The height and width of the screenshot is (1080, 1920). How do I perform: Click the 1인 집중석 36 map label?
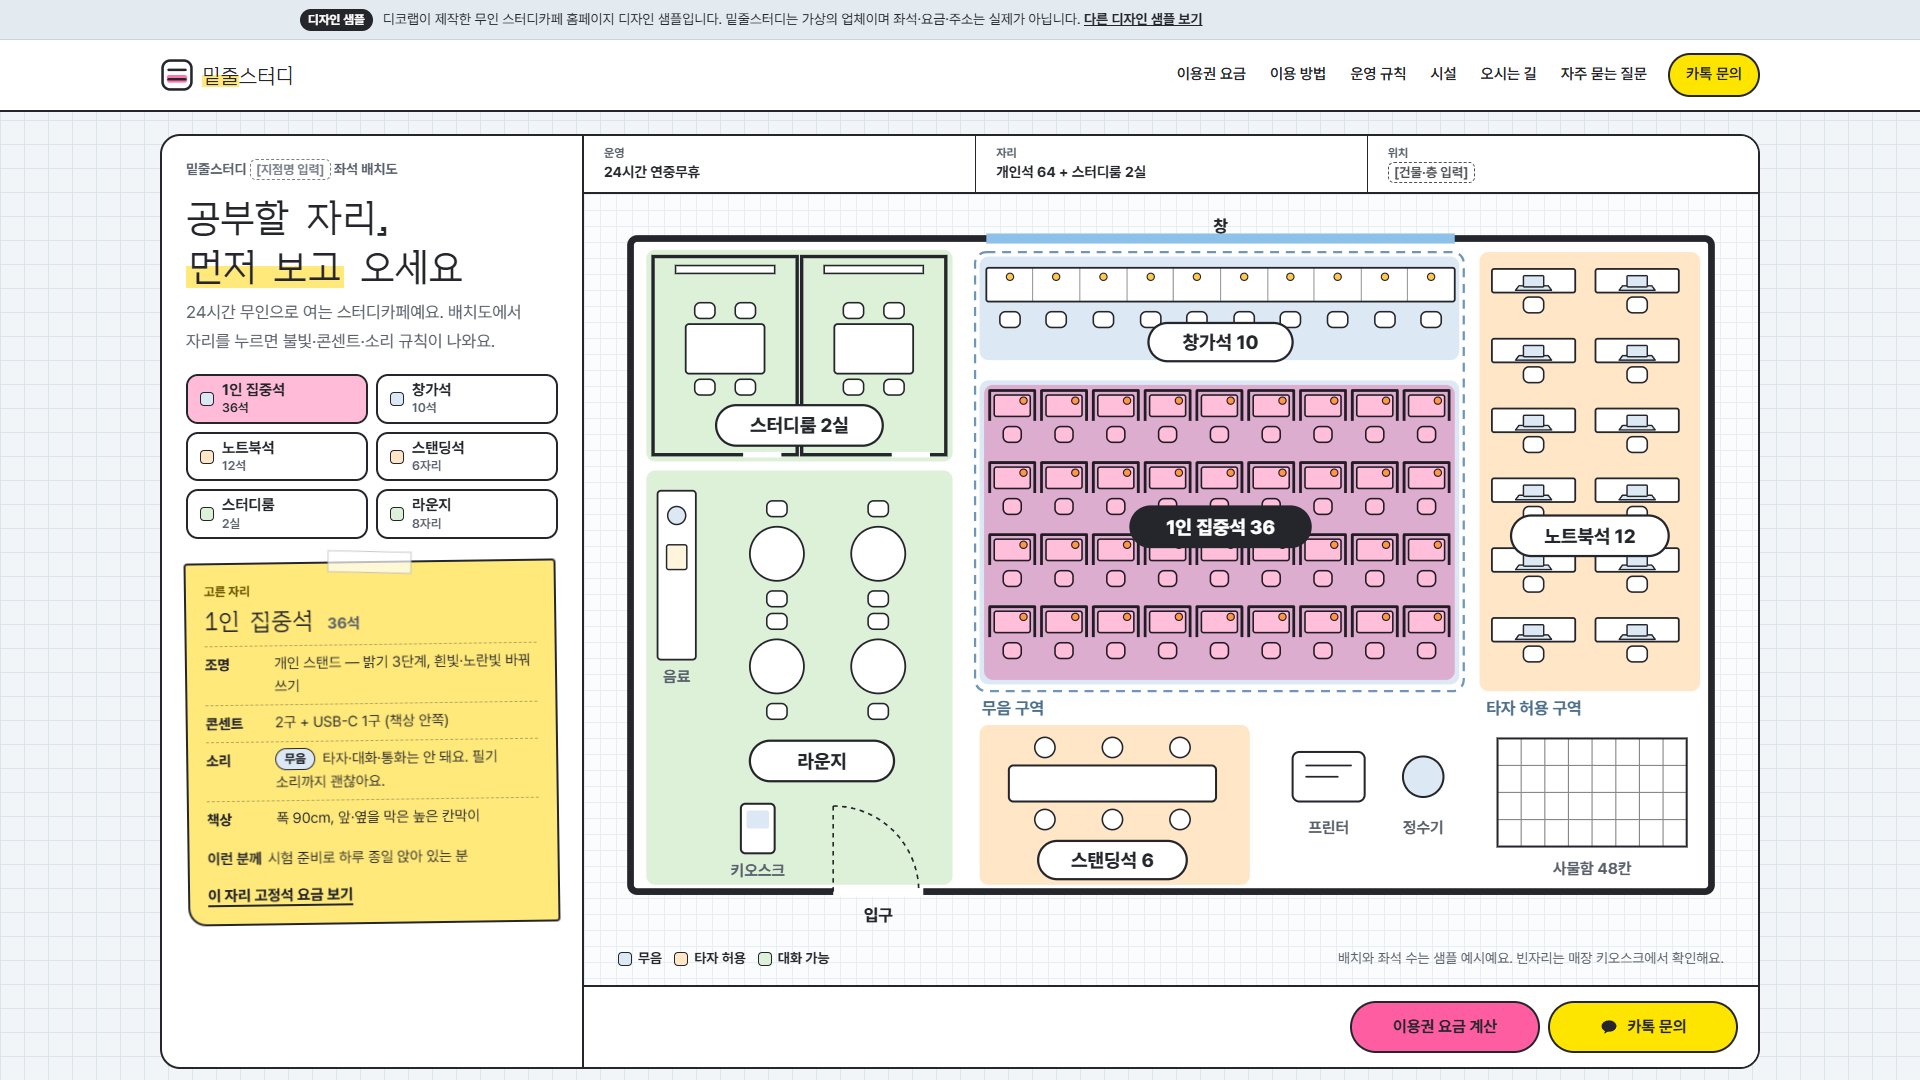click(x=1220, y=527)
